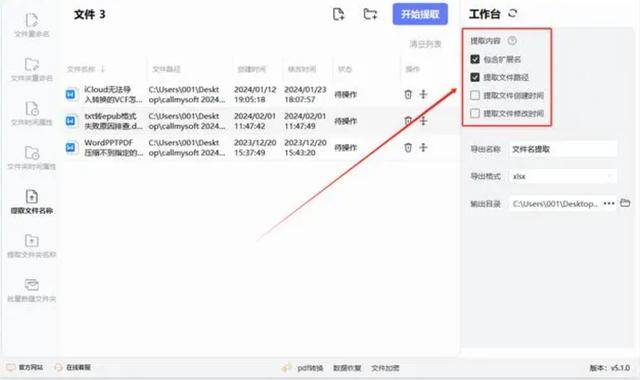The height and width of the screenshot is (380, 640).
Task: Refresh the 工作台 panel
Action: click(x=513, y=13)
